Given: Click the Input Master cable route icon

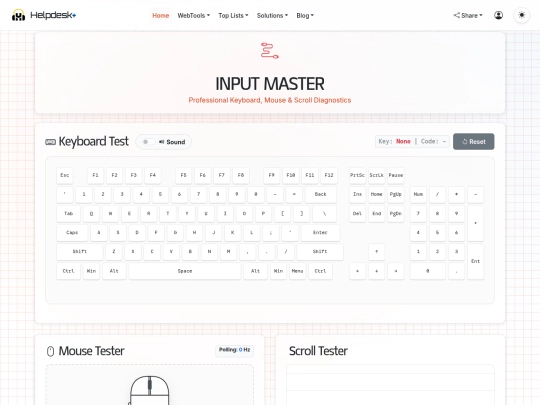Looking at the screenshot, I should click(x=270, y=51).
